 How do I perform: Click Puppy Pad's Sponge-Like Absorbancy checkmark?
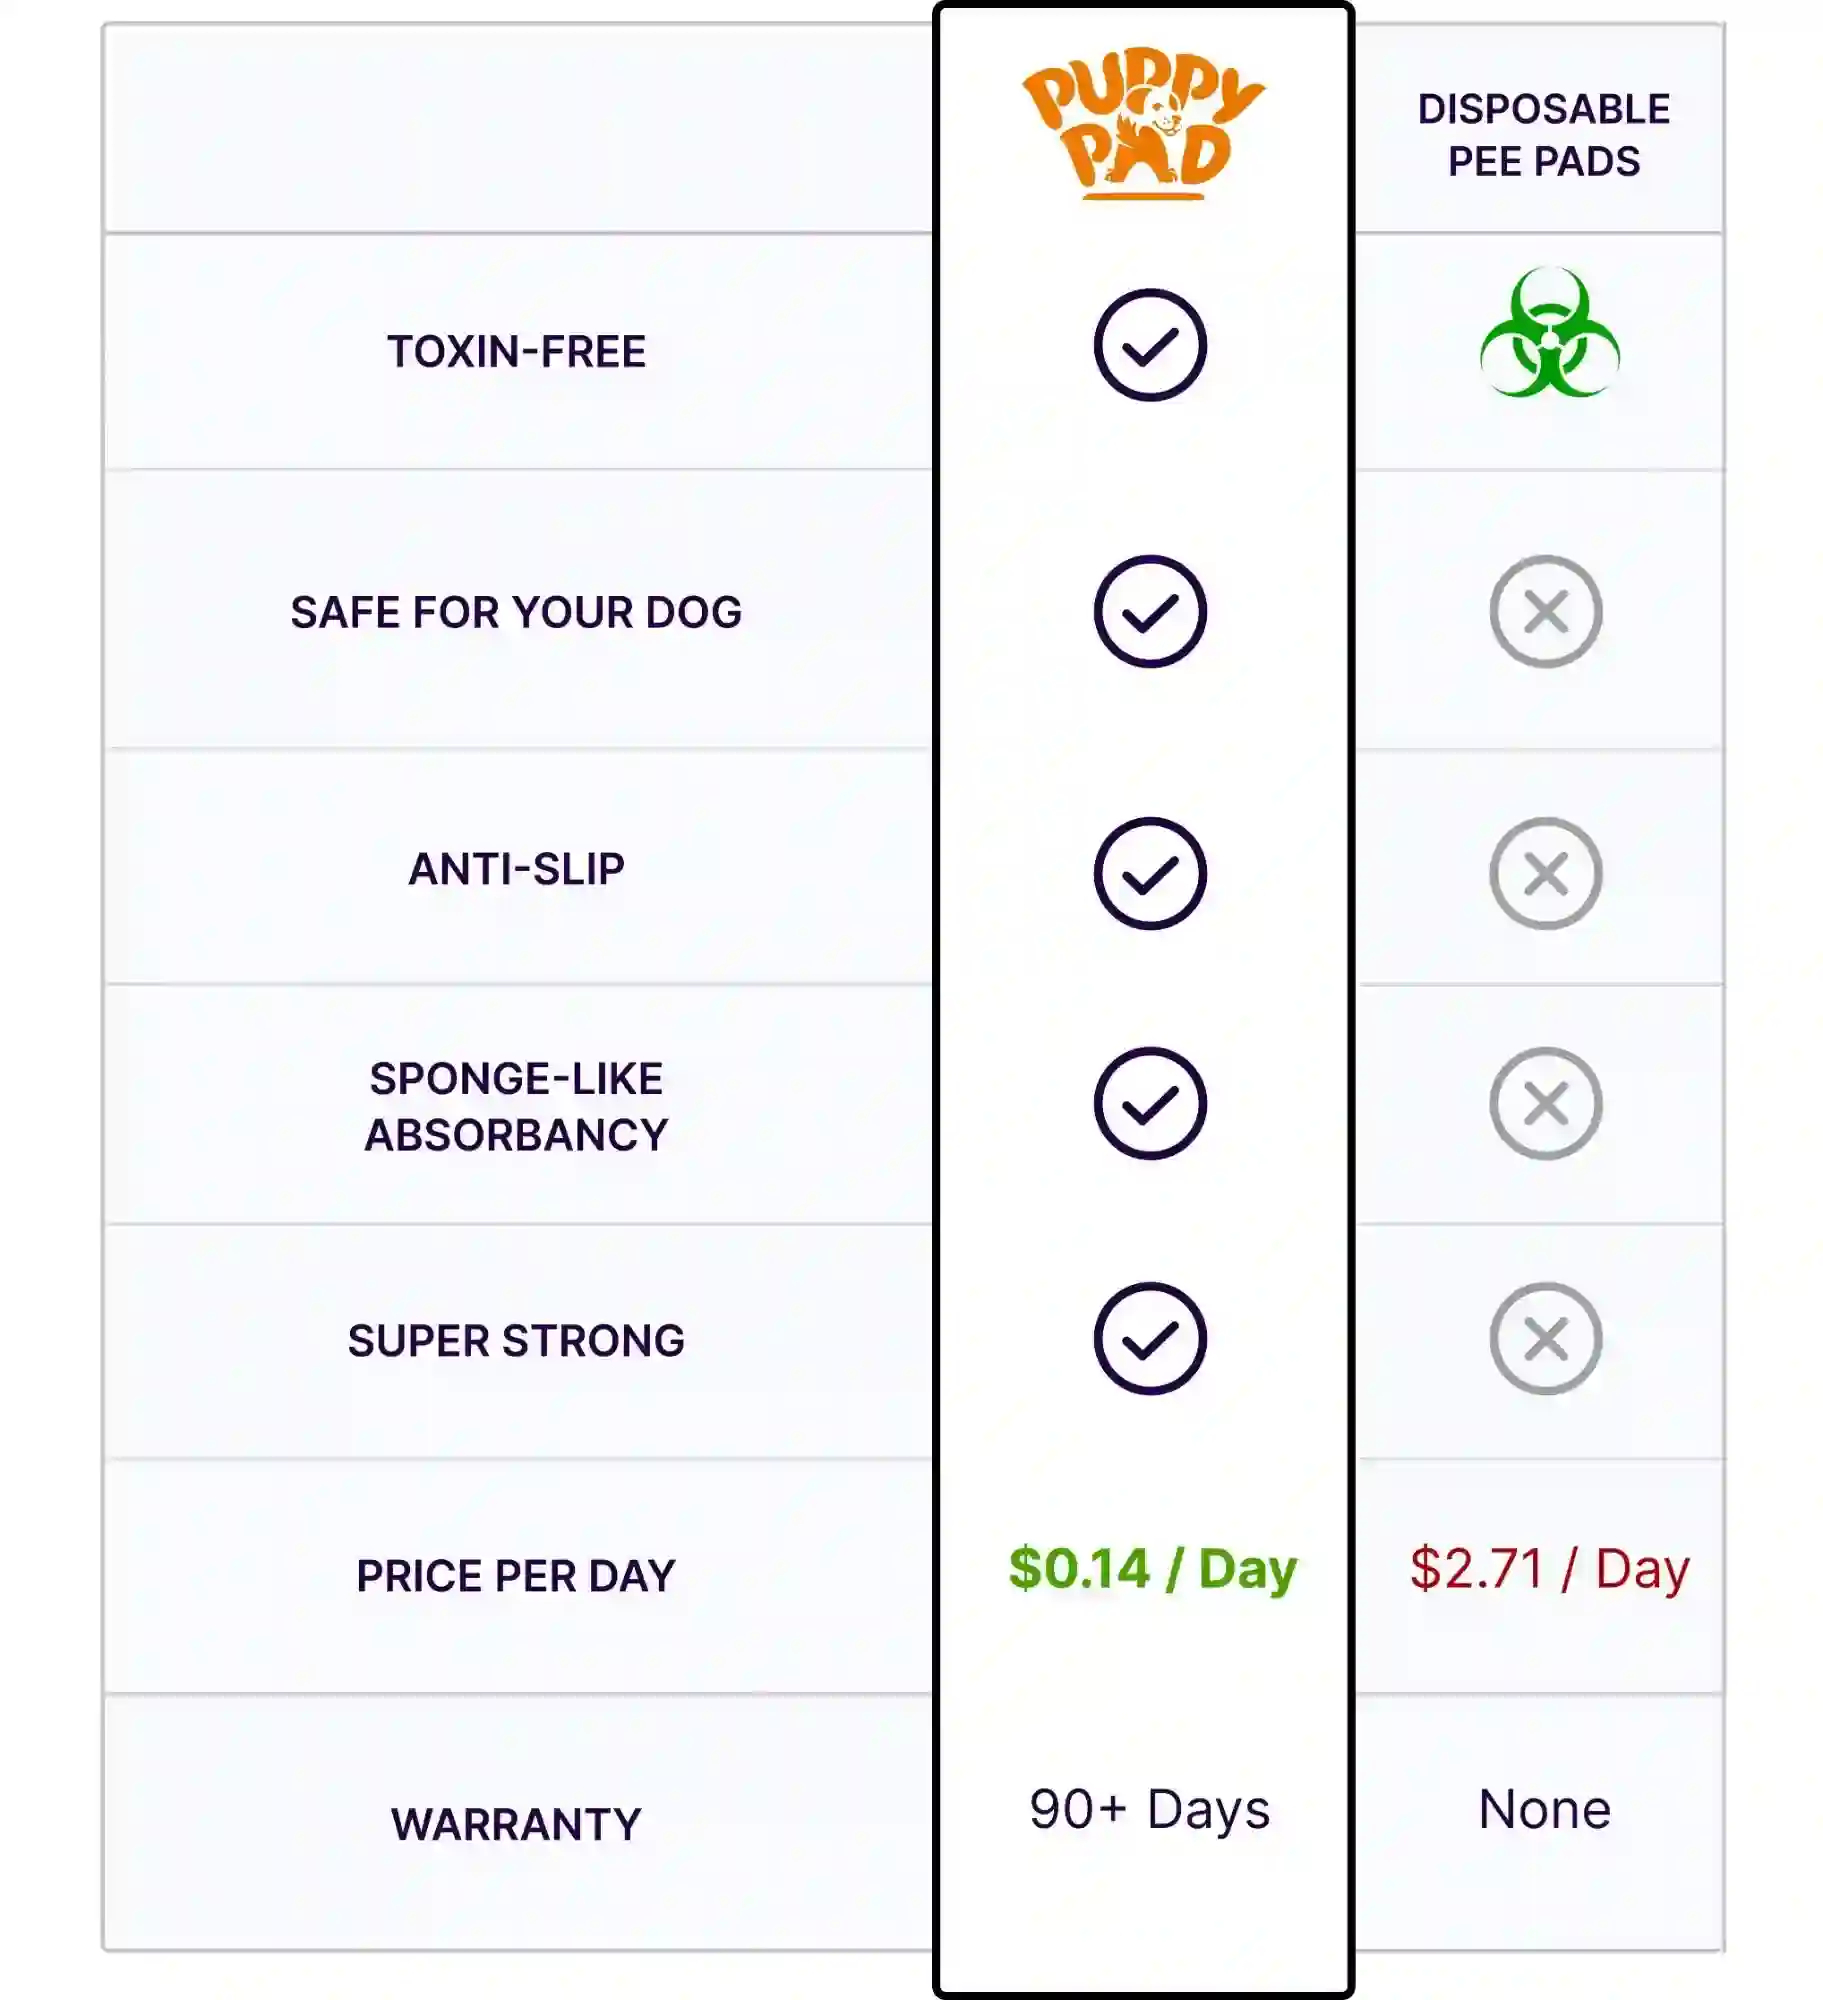(1150, 1103)
